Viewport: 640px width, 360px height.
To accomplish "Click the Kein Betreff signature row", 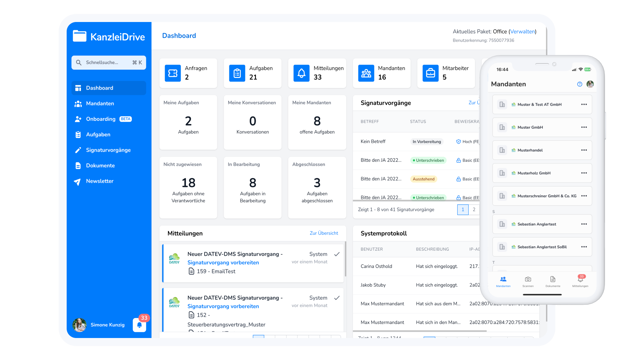I will click(416, 142).
